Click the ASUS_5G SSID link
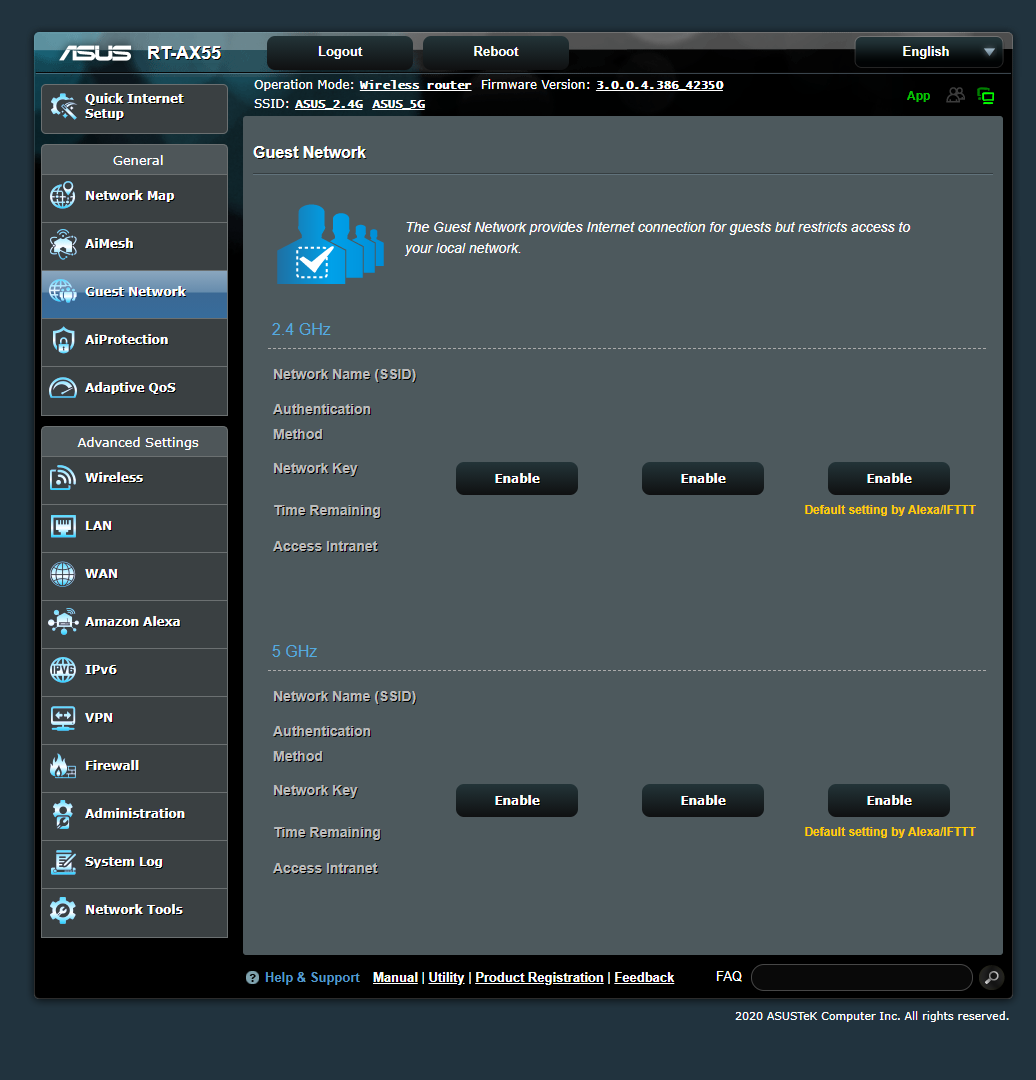 tap(398, 104)
